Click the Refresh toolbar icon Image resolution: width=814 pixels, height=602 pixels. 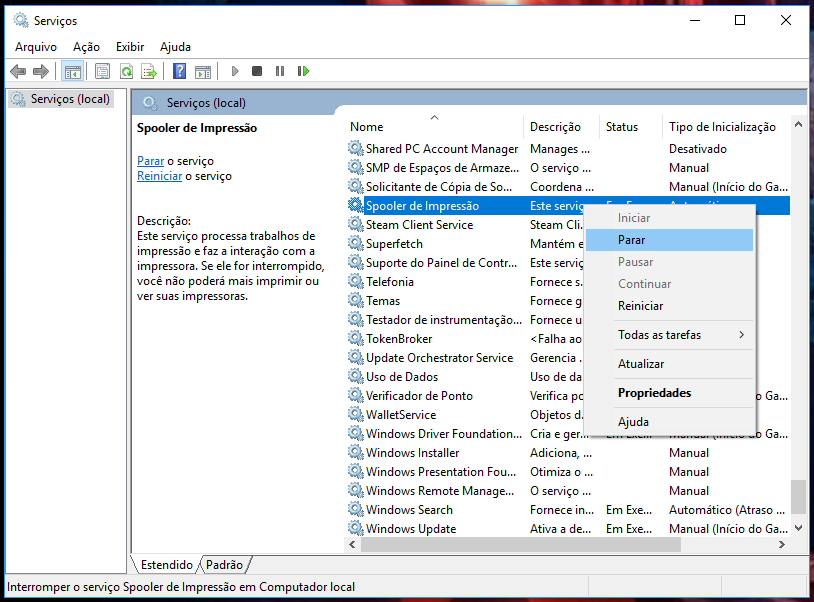click(x=126, y=71)
